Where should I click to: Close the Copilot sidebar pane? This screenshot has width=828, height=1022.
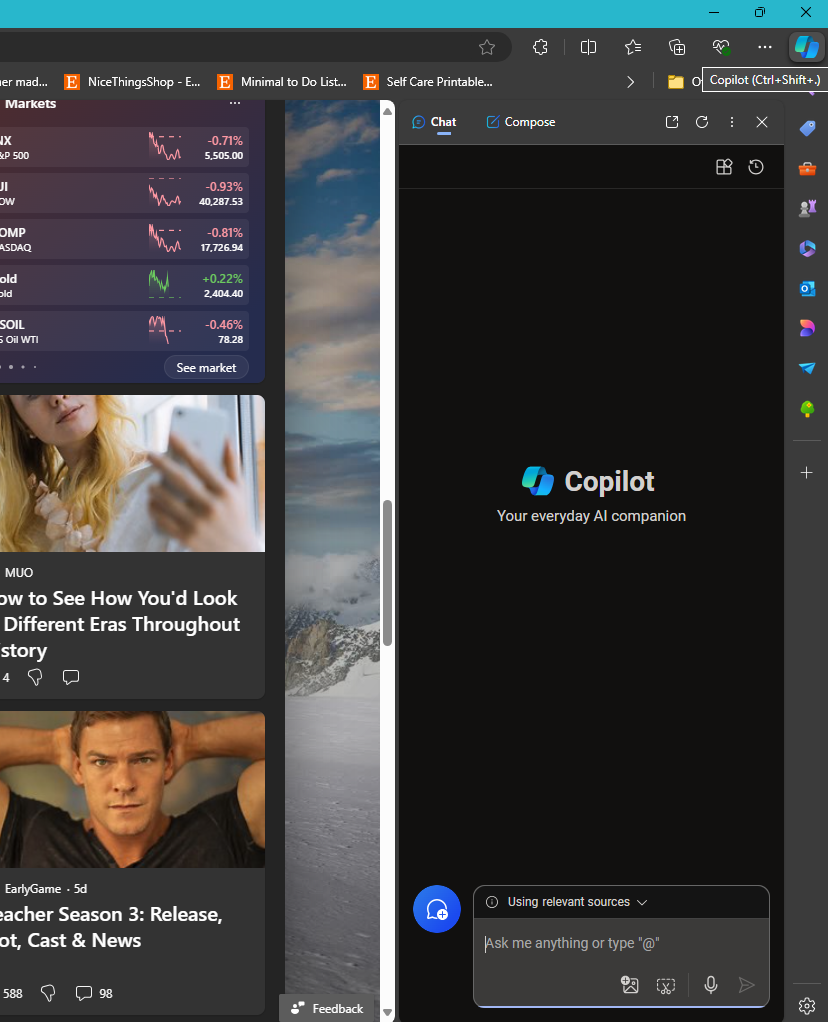tap(761, 122)
